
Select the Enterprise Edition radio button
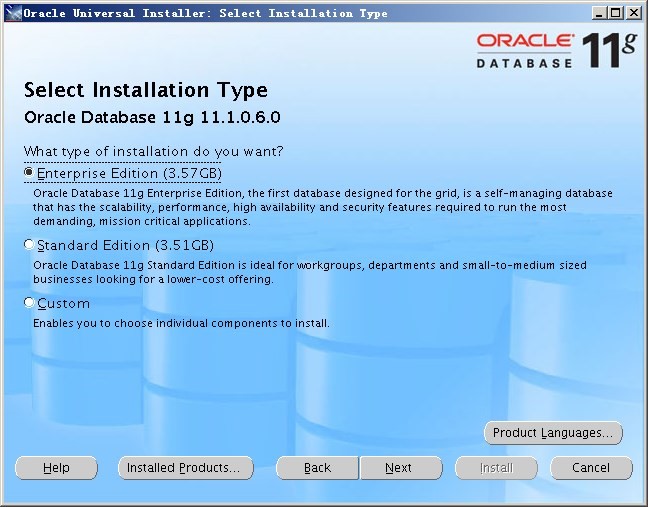point(29,173)
